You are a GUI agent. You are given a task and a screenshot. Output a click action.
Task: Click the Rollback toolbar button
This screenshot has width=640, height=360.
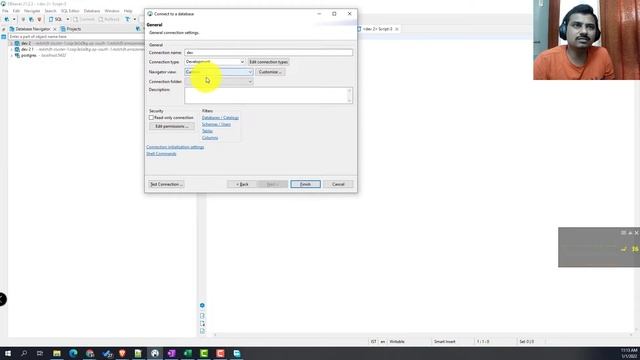tap(109, 19)
